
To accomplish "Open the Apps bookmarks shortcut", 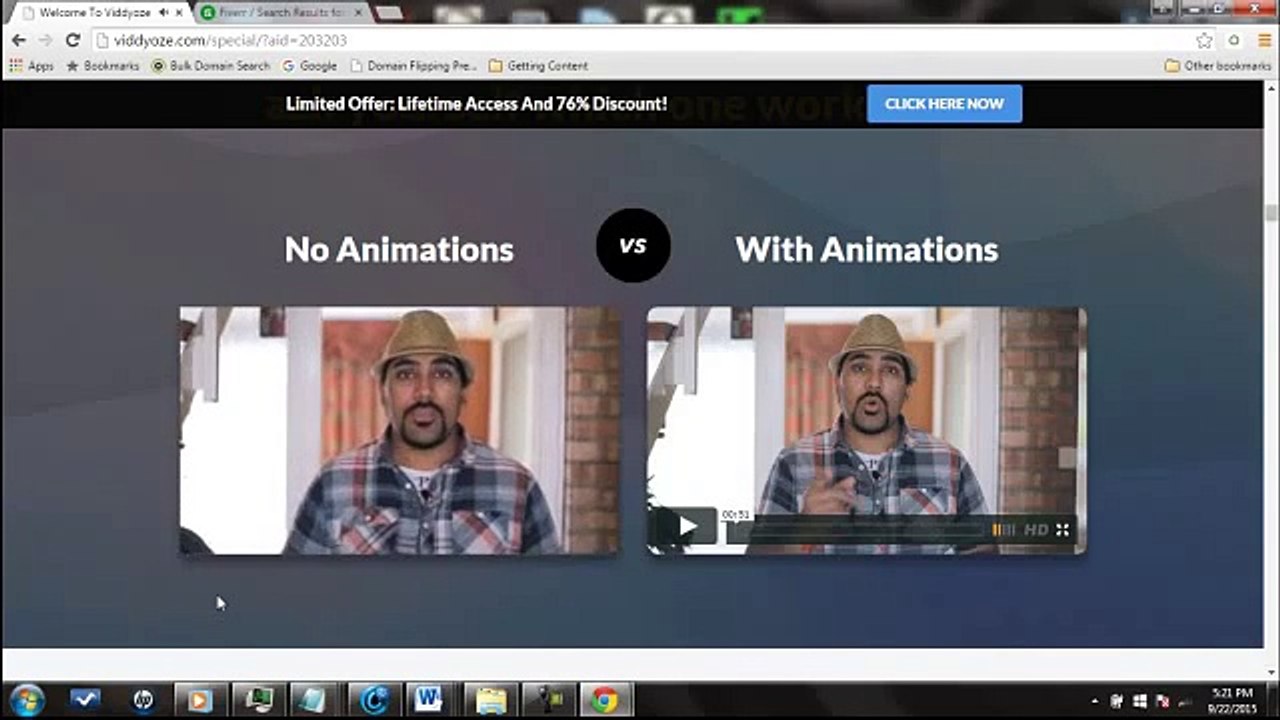I will pyautogui.click(x=31, y=66).
